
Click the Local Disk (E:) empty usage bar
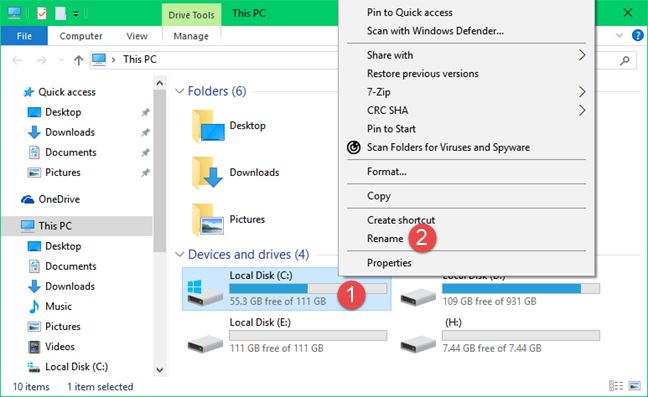tap(308, 335)
